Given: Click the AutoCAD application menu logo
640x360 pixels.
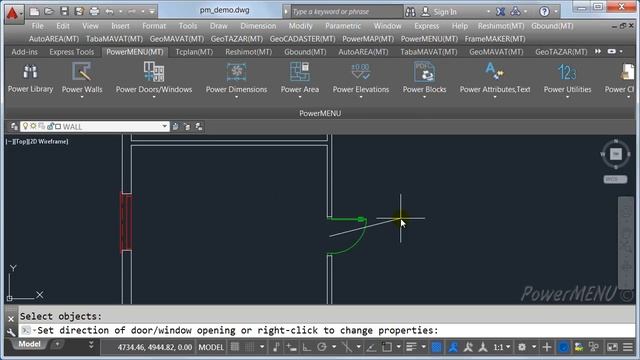Looking at the screenshot, I should tap(13, 13).
